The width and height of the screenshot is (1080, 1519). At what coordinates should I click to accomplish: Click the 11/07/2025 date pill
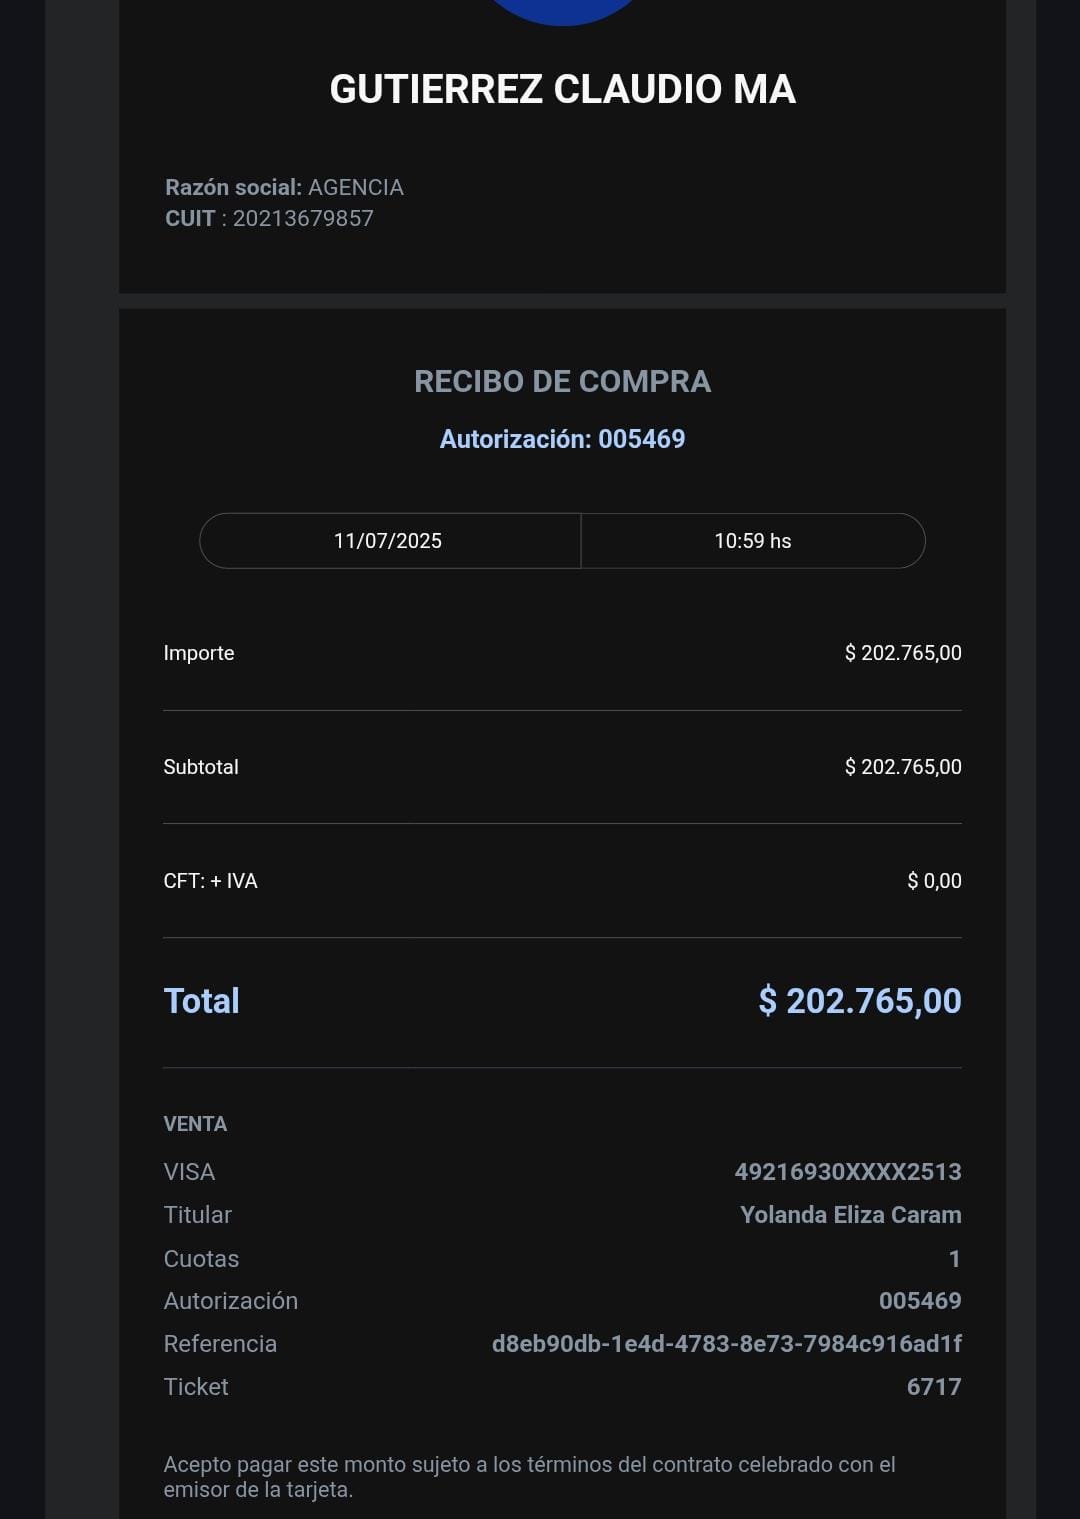click(x=388, y=541)
